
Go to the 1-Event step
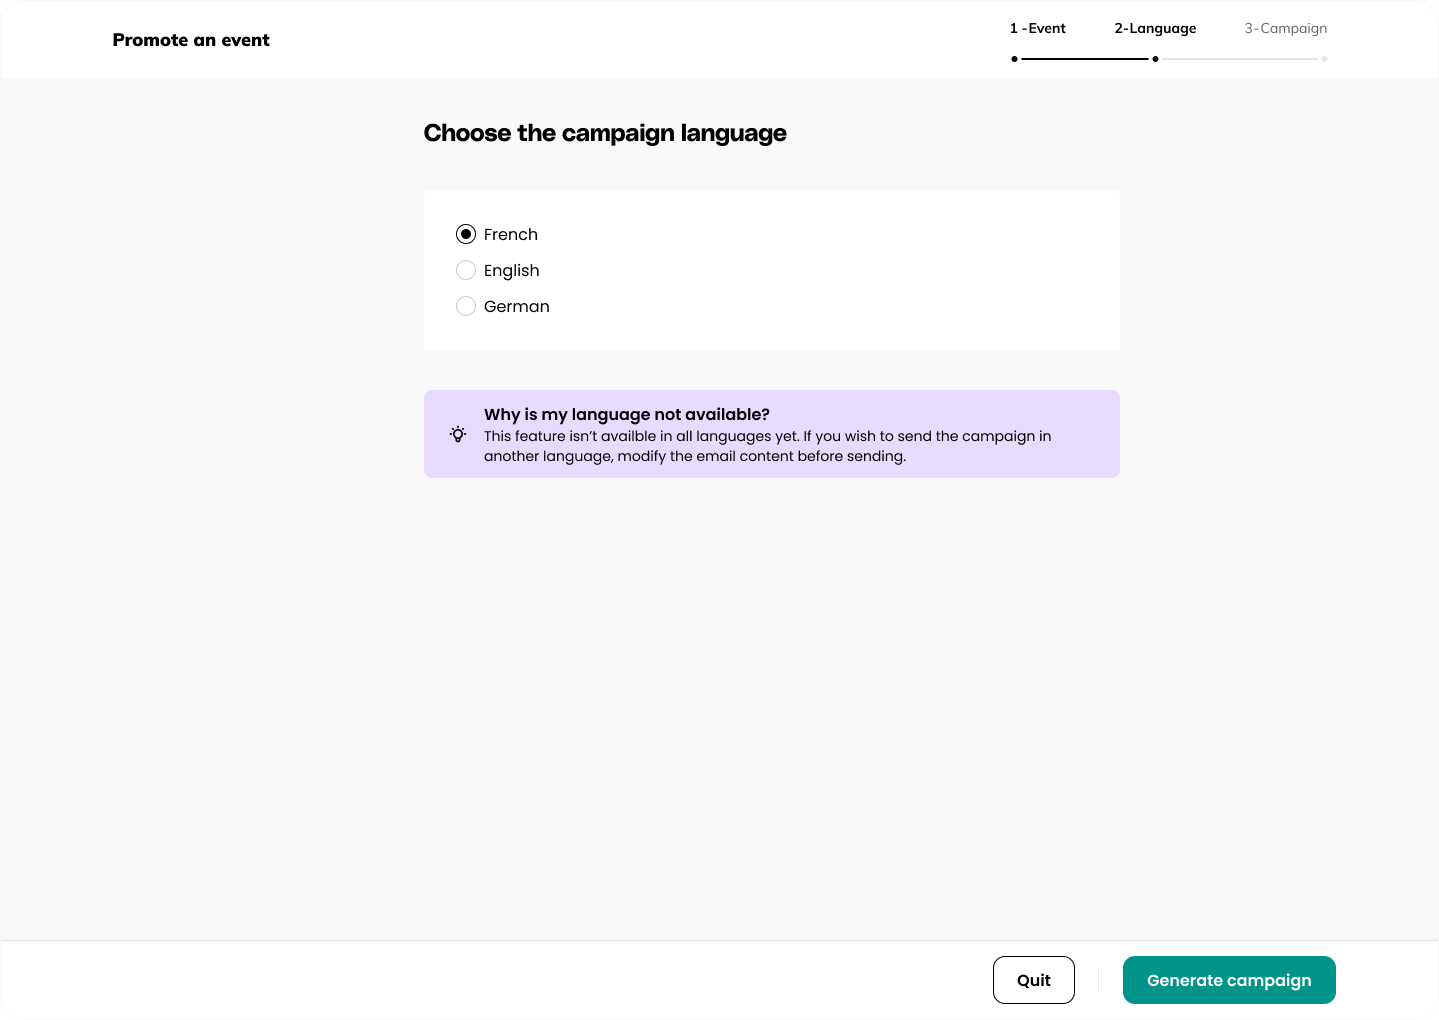[x=1037, y=28]
